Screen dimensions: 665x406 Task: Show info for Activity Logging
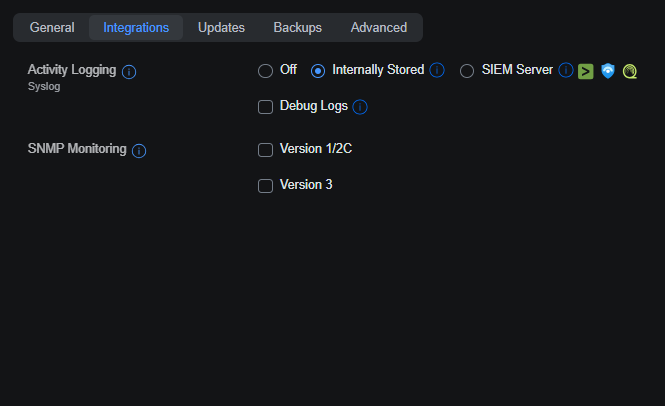[x=129, y=72]
